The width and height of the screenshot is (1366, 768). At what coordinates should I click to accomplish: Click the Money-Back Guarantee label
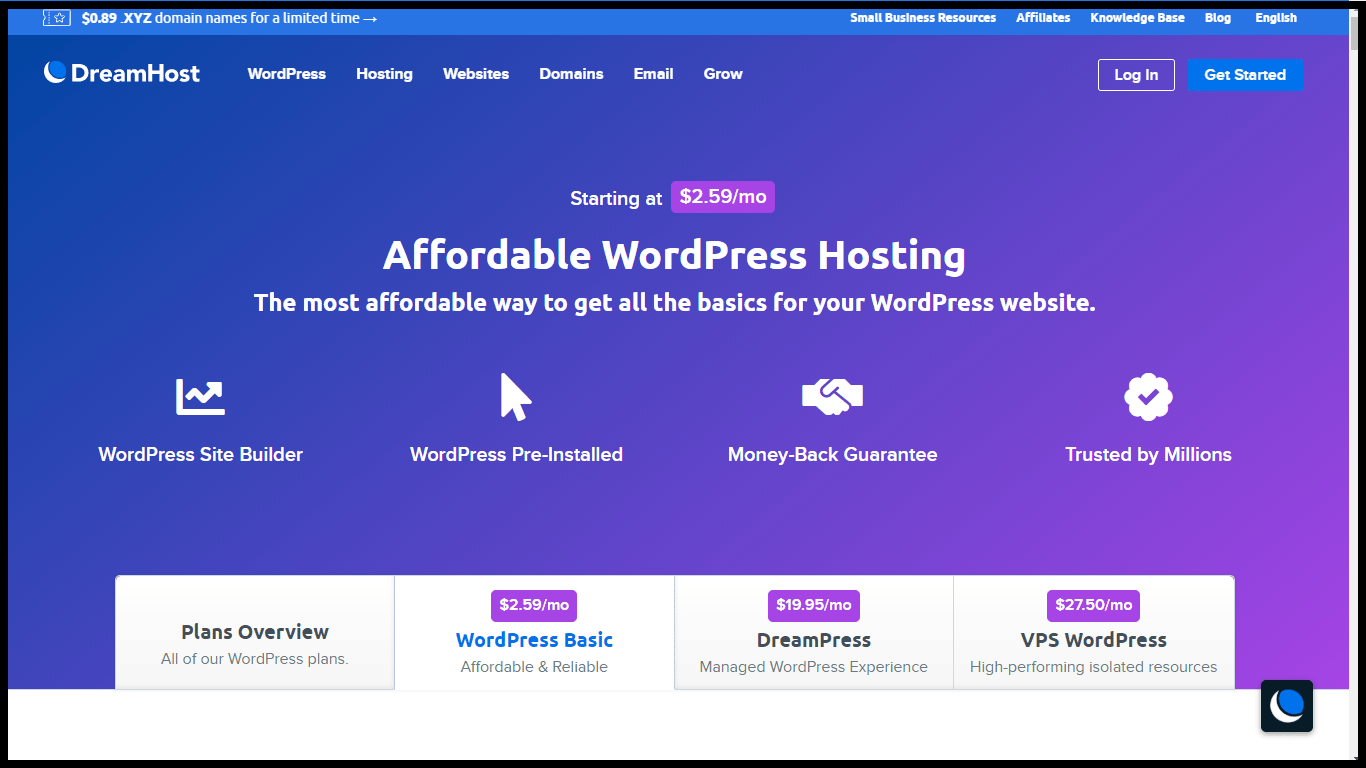click(832, 455)
